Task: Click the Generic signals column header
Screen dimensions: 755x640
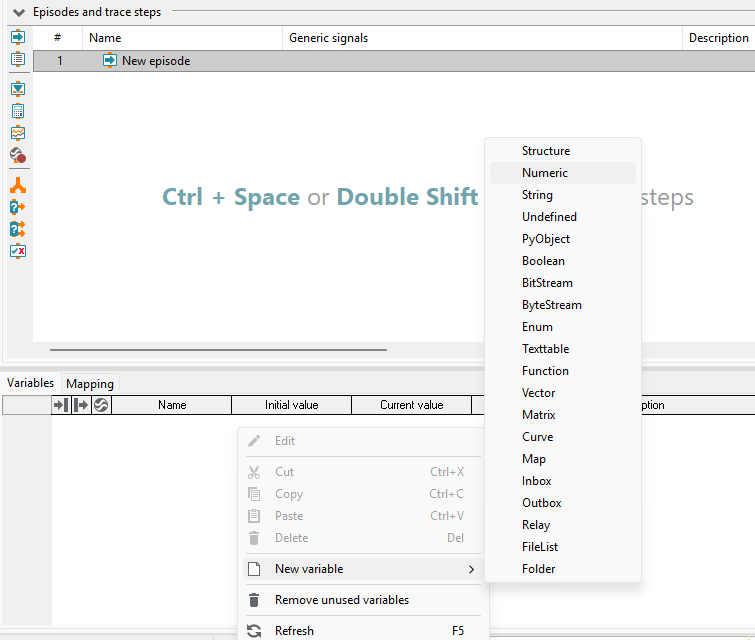Action: tap(482, 38)
